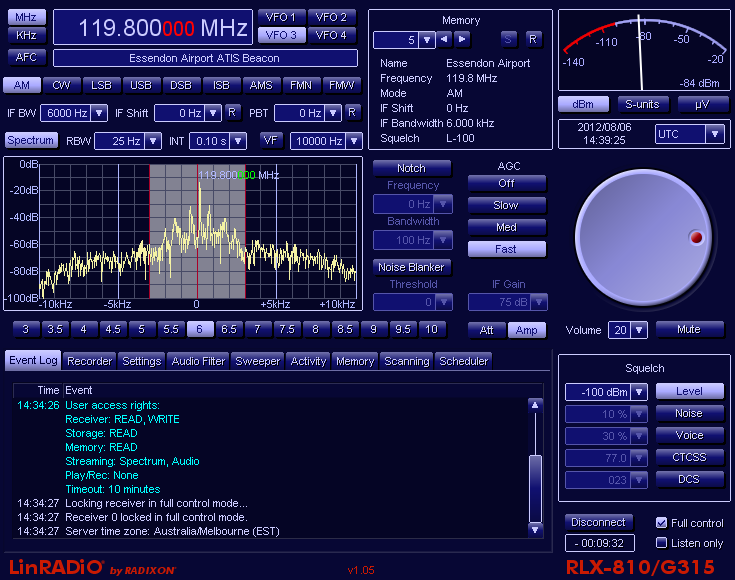Enable the Noise Blanker
This screenshot has width=735, height=580.
coord(412,267)
